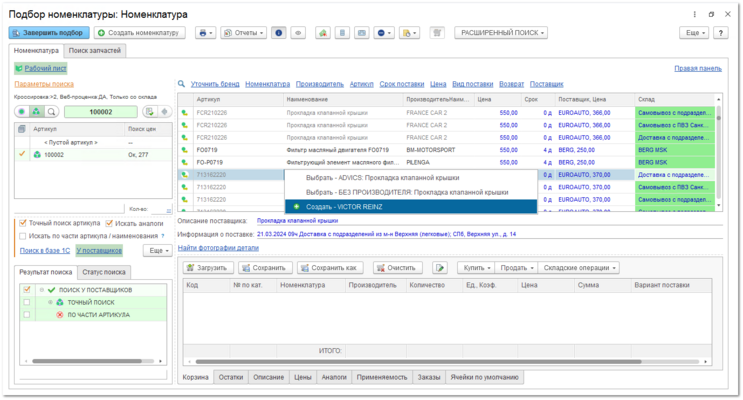Click the green house icon in toolbar
This screenshot has width=743, height=400.
point(323,33)
